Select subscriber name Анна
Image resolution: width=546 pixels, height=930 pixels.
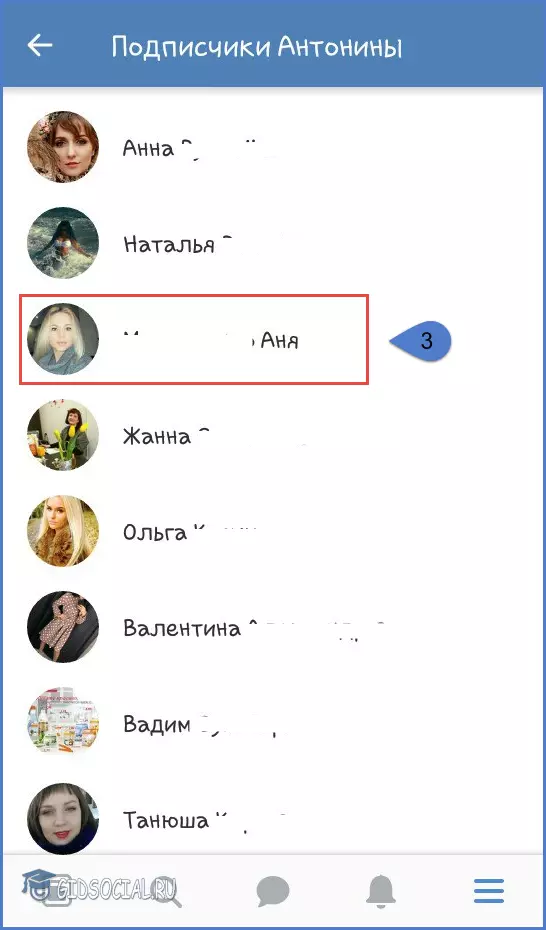tap(148, 148)
